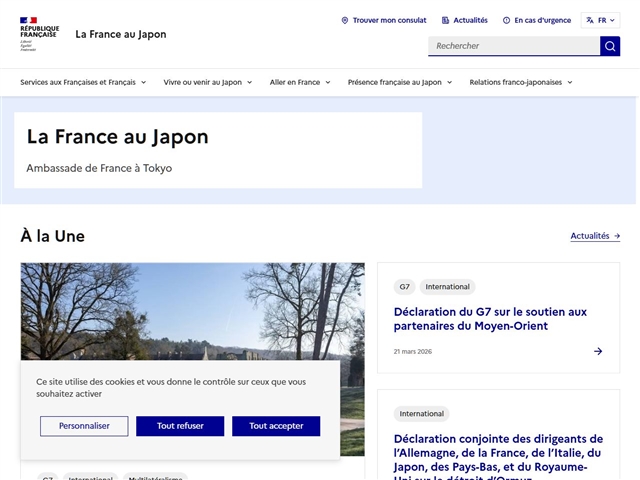Click Tout refuser cookie button
This screenshot has width=640, height=480.
[180, 426]
